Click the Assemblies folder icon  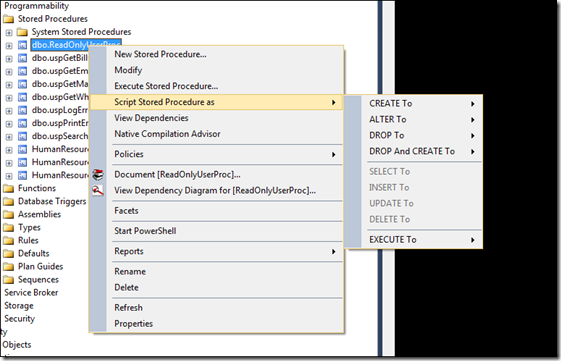(x=8, y=215)
